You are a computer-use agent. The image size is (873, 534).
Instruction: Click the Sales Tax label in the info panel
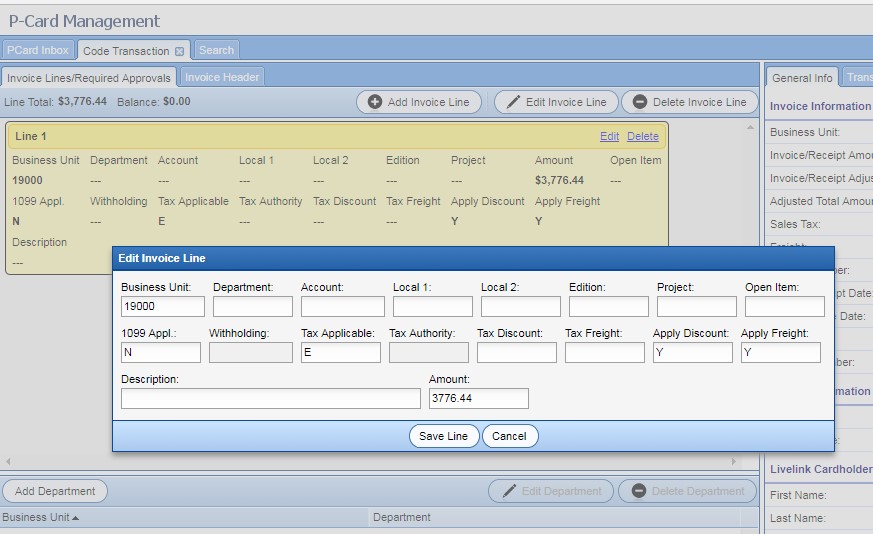click(795, 224)
